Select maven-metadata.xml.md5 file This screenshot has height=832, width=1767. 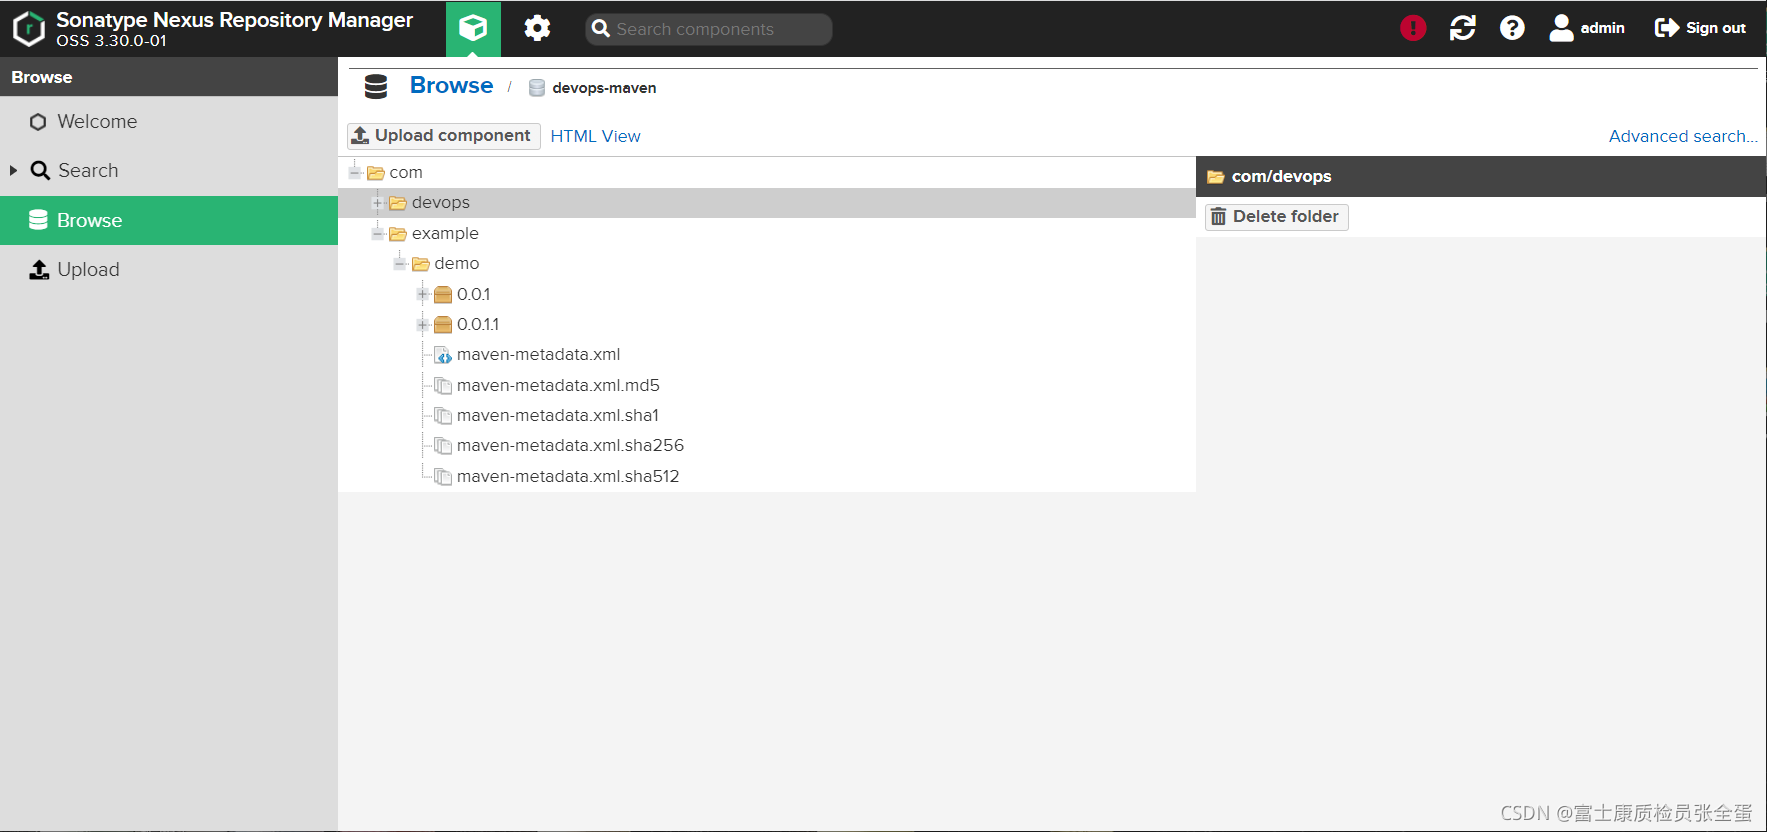point(767,385)
